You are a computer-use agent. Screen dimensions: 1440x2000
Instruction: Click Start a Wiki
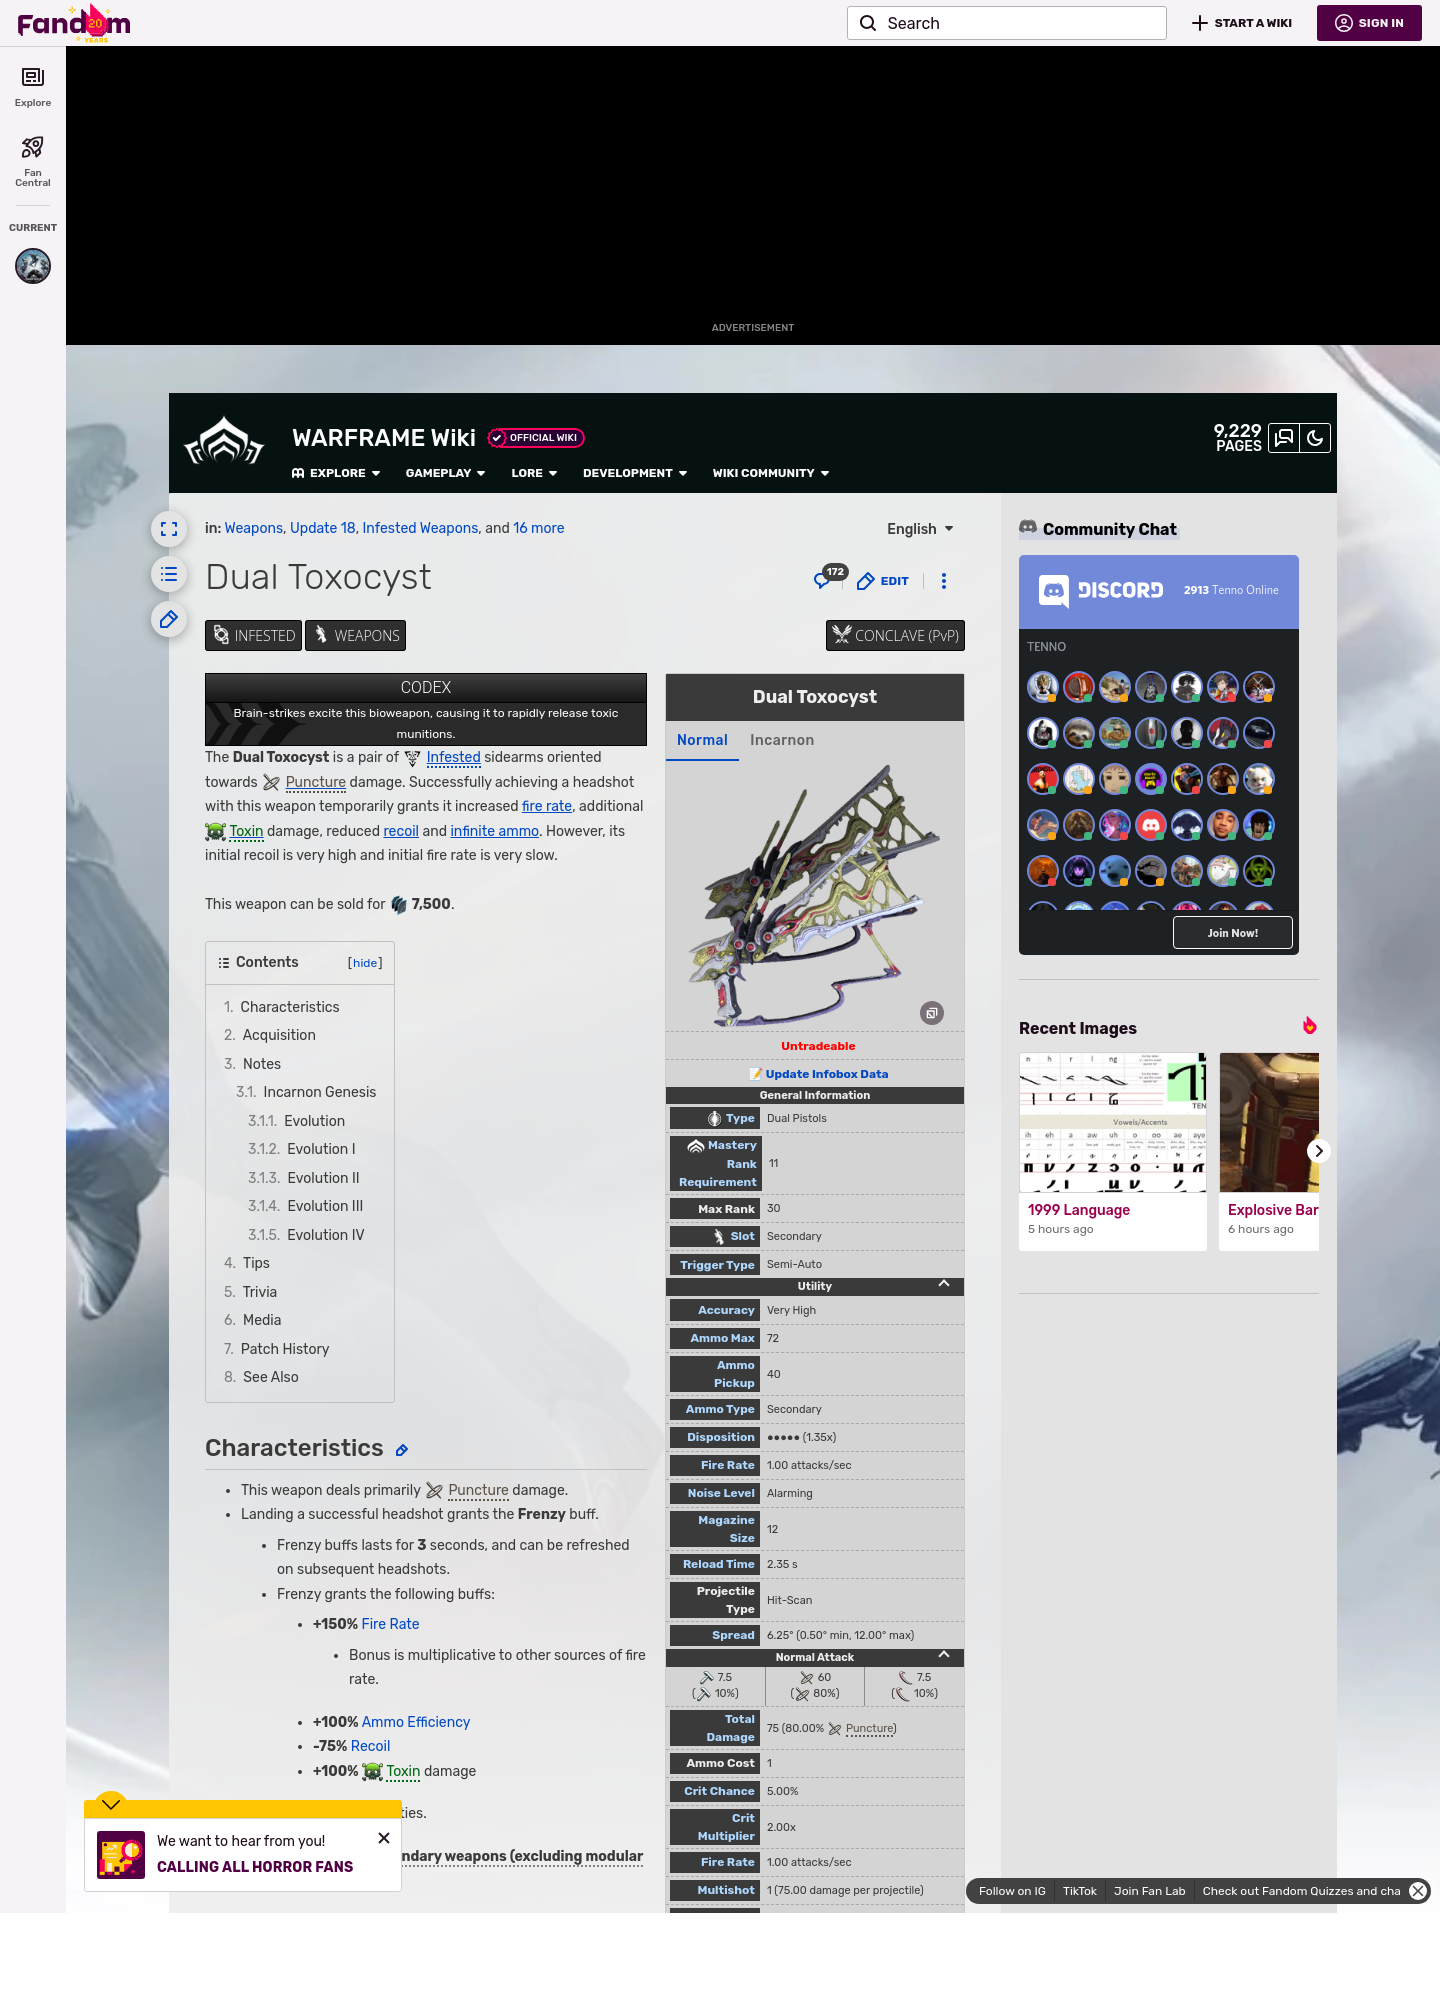click(1242, 23)
